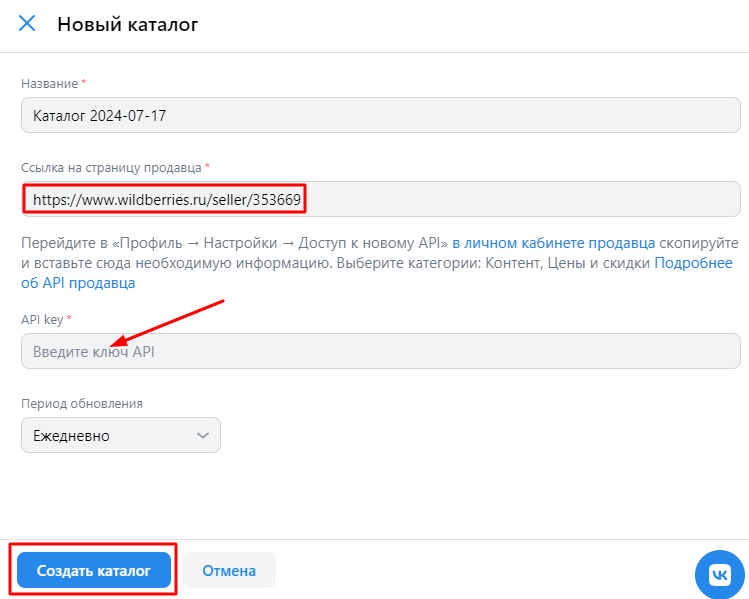The width and height of the screenshot is (749, 599).
Task: Click the chevron arrow in update period selector
Action: point(203,436)
